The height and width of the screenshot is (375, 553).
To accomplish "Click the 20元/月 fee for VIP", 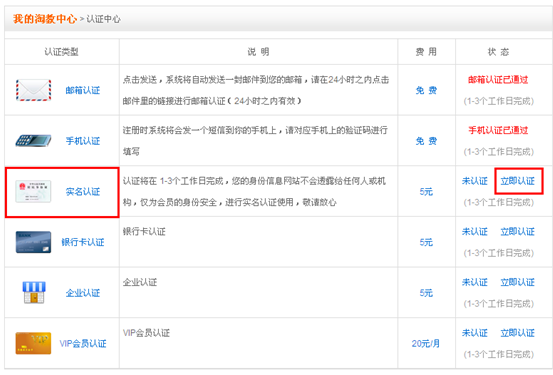I will pos(426,344).
